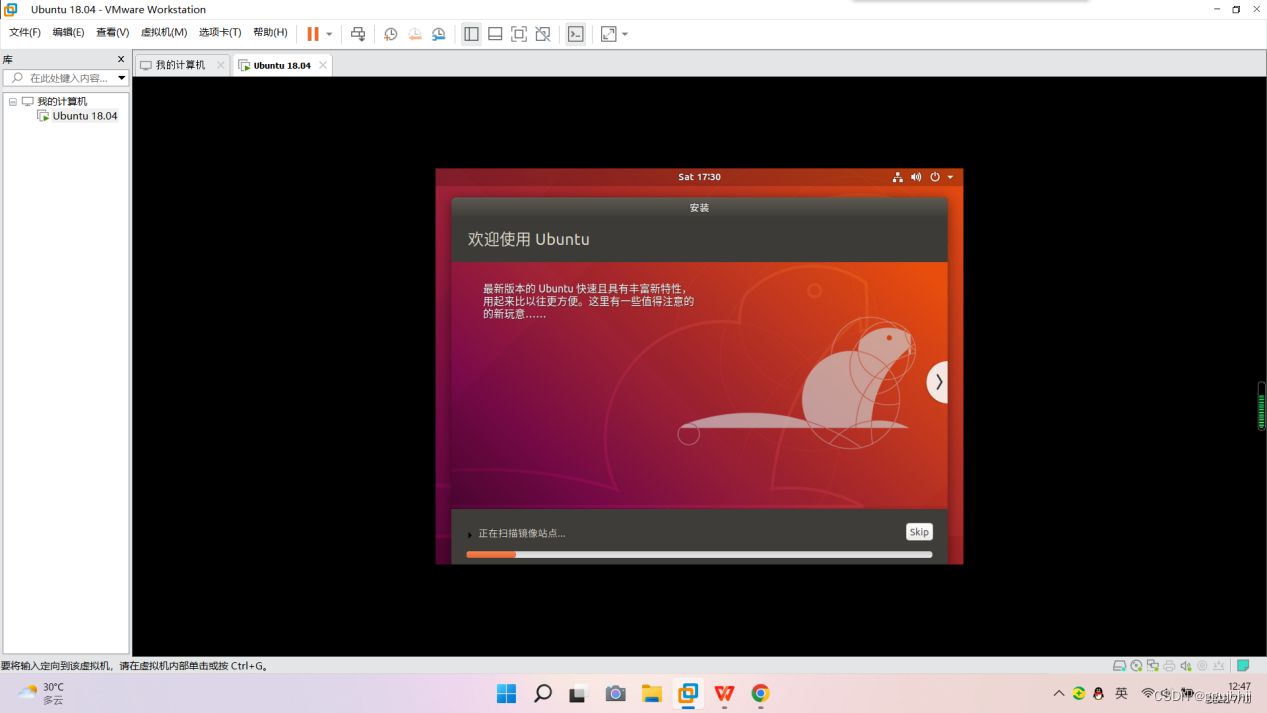1267x713 pixels.
Task: Enter full screen mode icon
Action: [x=519, y=34]
